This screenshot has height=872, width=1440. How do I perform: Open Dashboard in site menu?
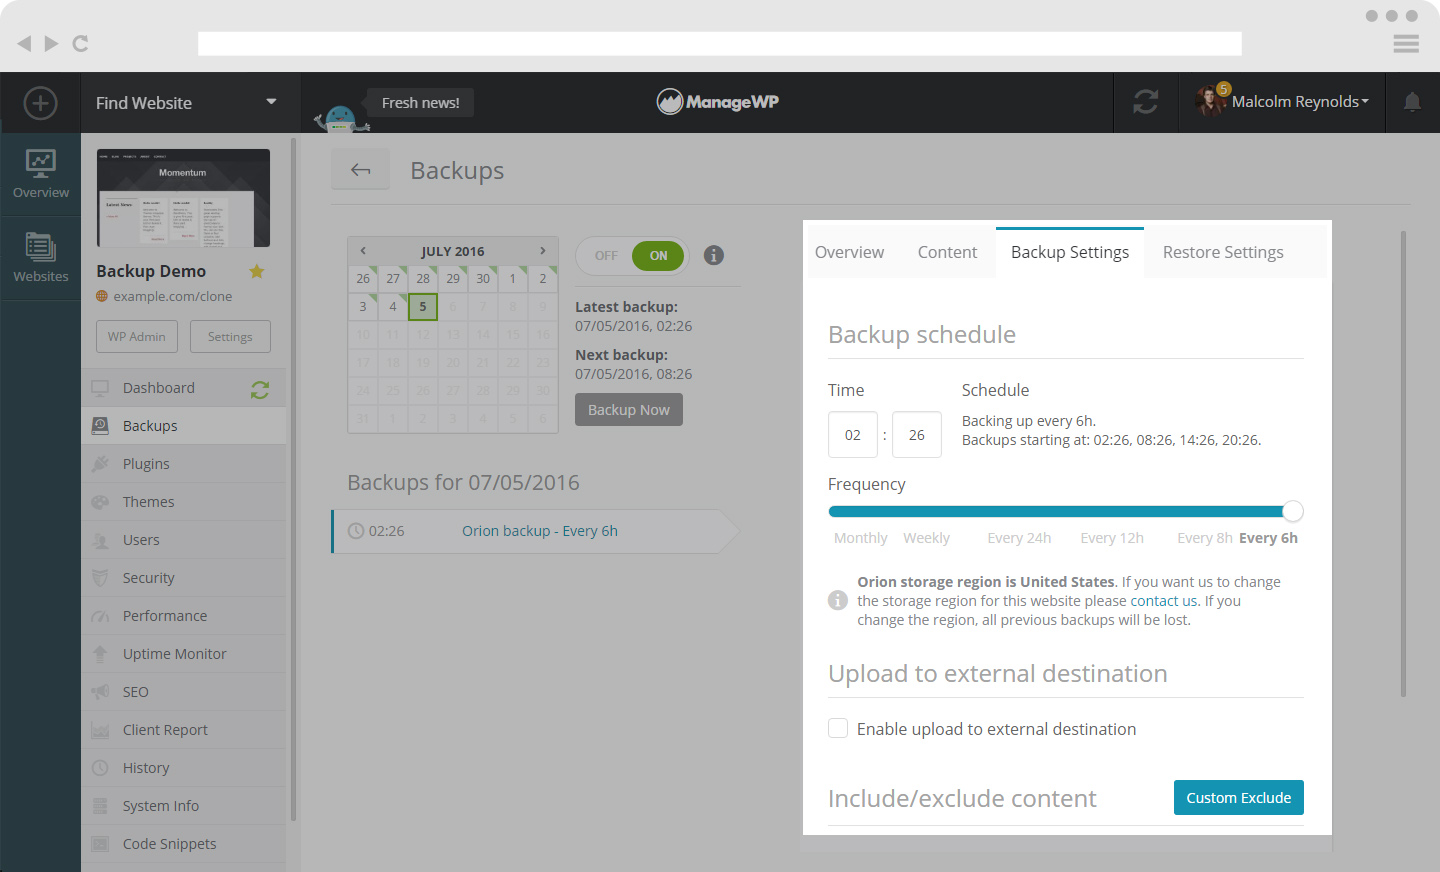pyautogui.click(x=184, y=388)
